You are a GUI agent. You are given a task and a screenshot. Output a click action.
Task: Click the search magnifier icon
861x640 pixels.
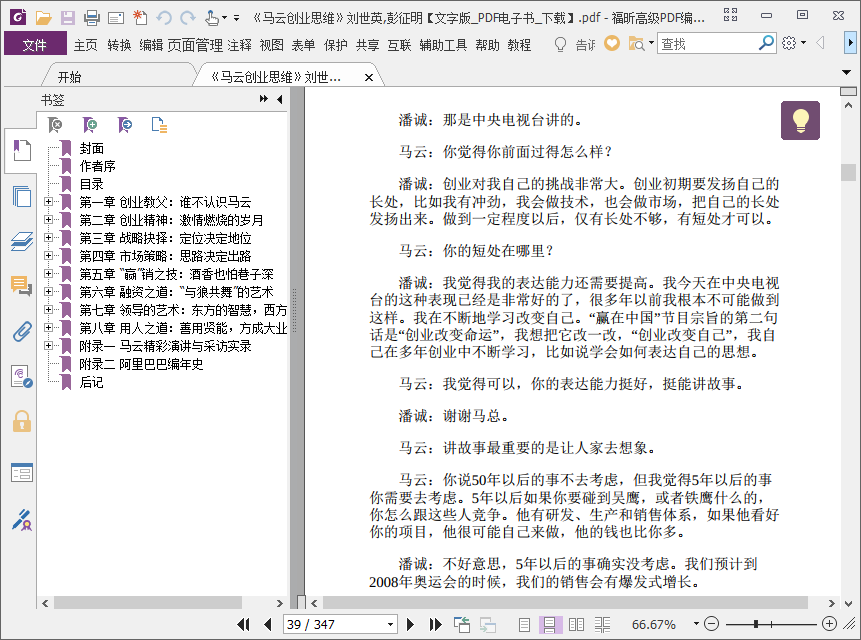pos(766,43)
